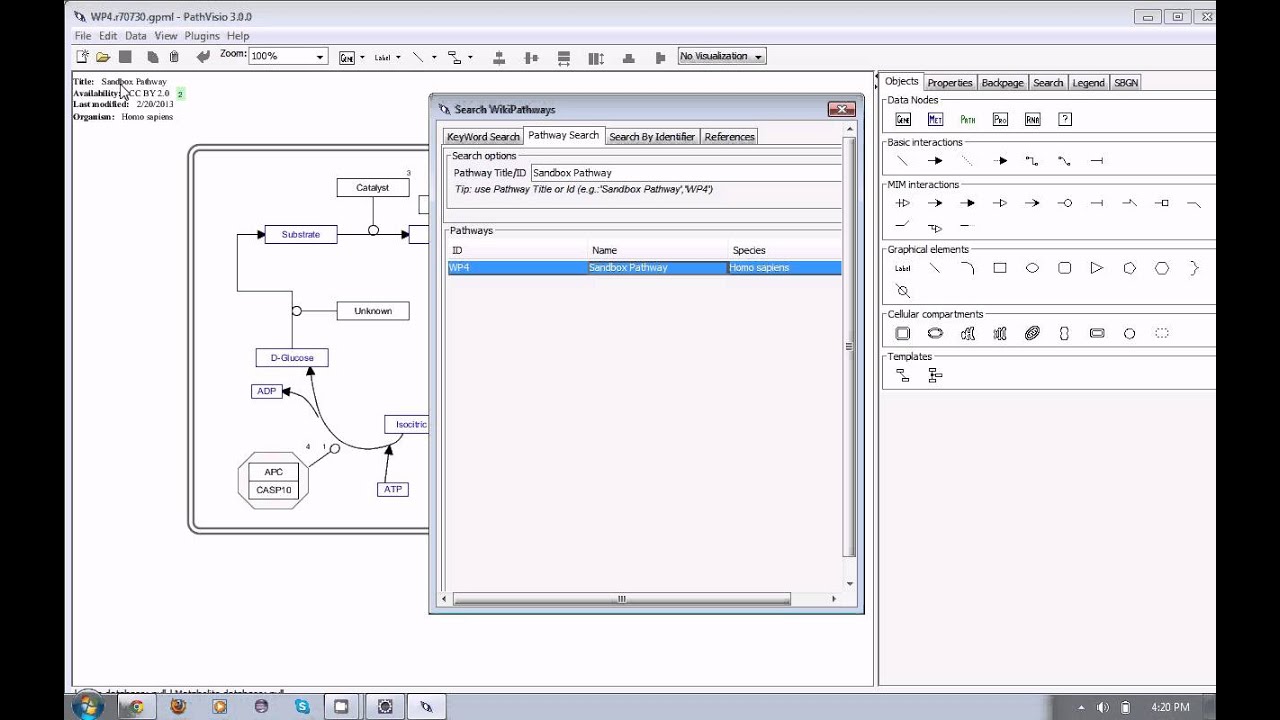Image resolution: width=1280 pixels, height=720 pixels.
Task: Click the MIM catalysis (line with circle) icon
Action: coord(1065,203)
